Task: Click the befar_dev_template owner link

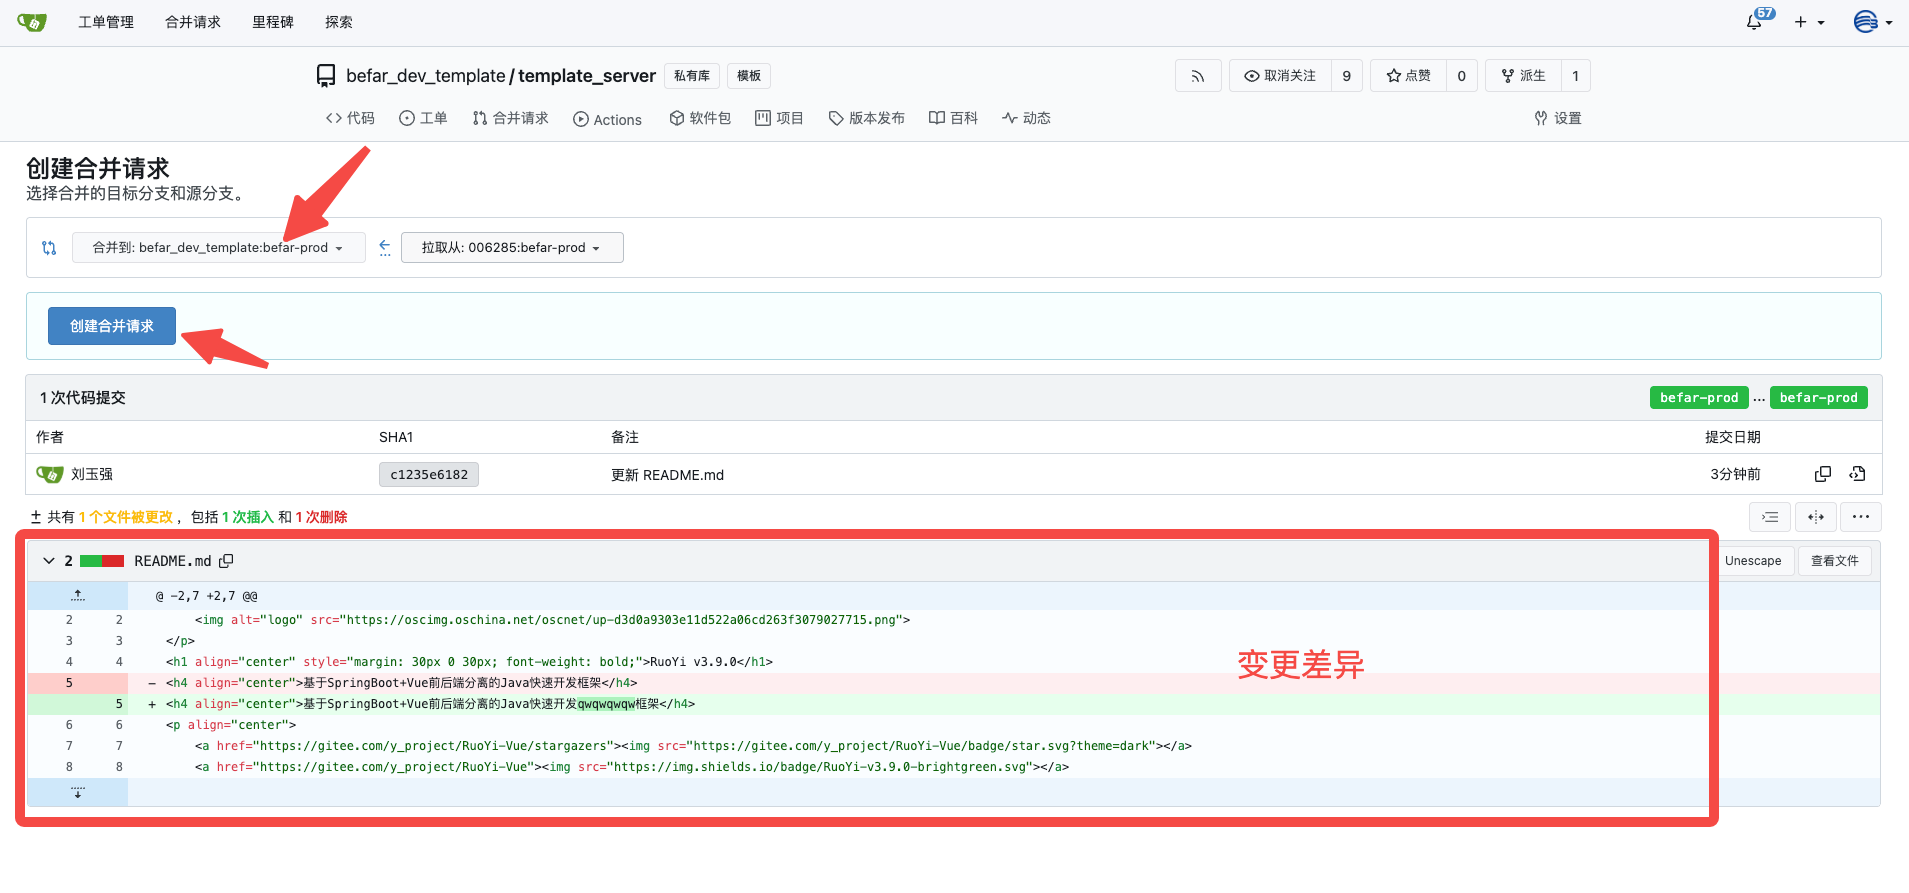Action: (x=426, y=76)
